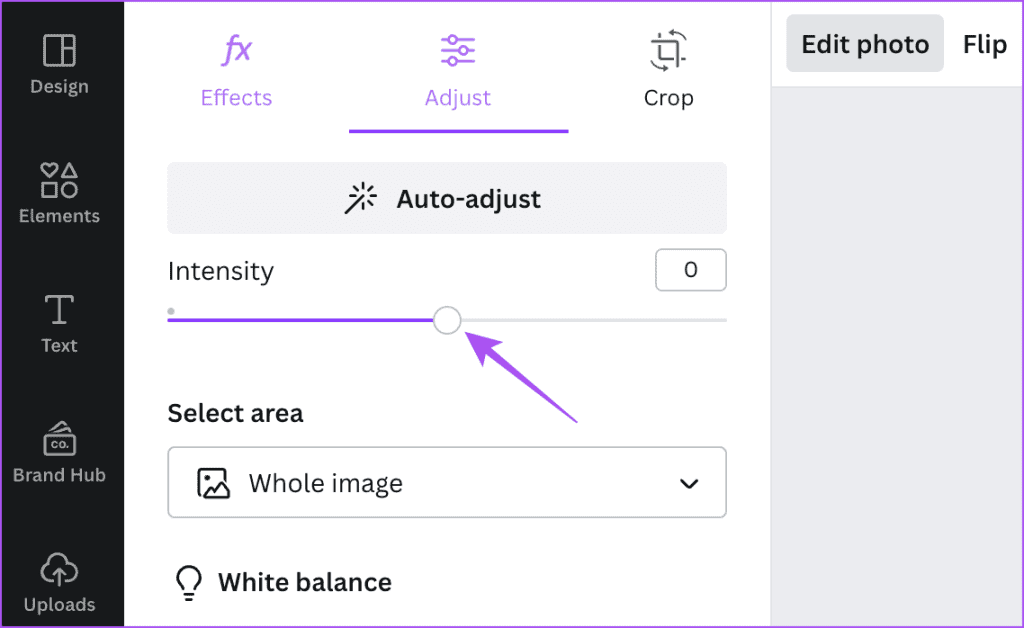Expand the Whole image selection menu
1024x628 pixels.
[447, 483]
